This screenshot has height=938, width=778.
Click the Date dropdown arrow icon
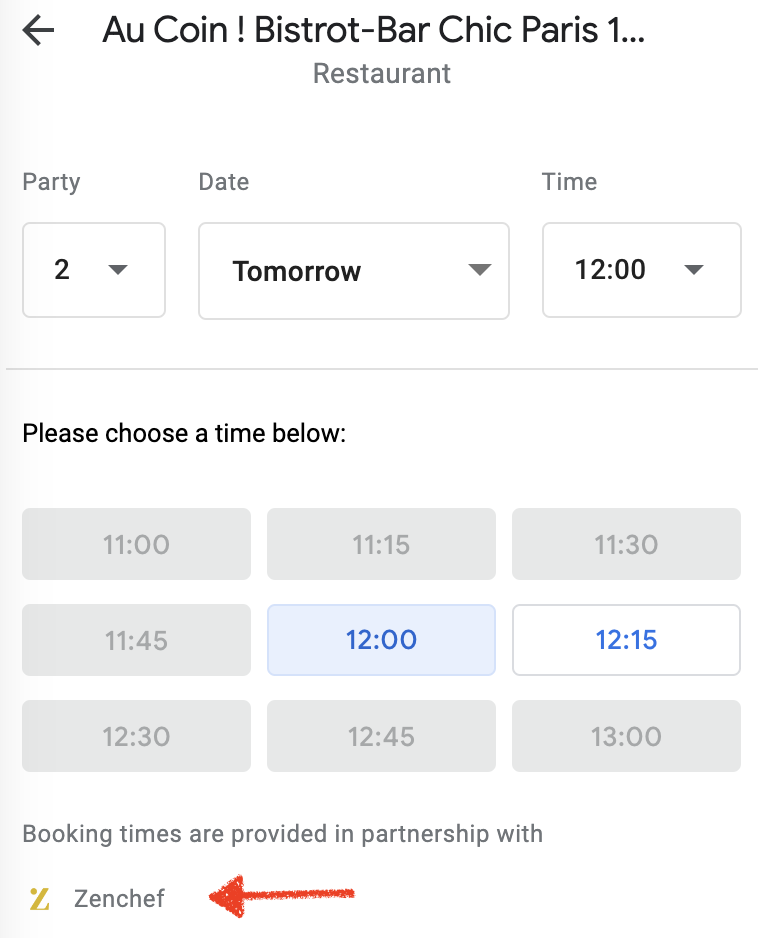pos(480,270)
